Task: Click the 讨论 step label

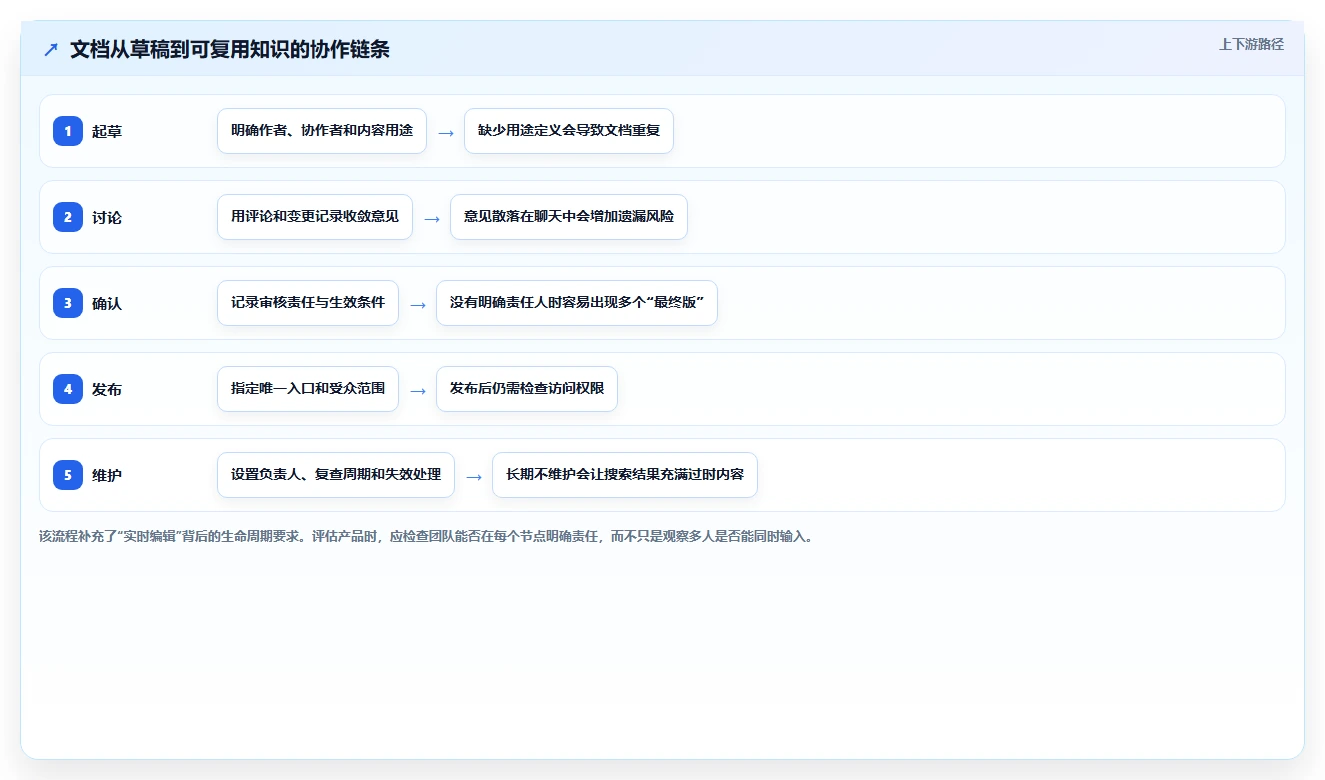Action: 107,217
